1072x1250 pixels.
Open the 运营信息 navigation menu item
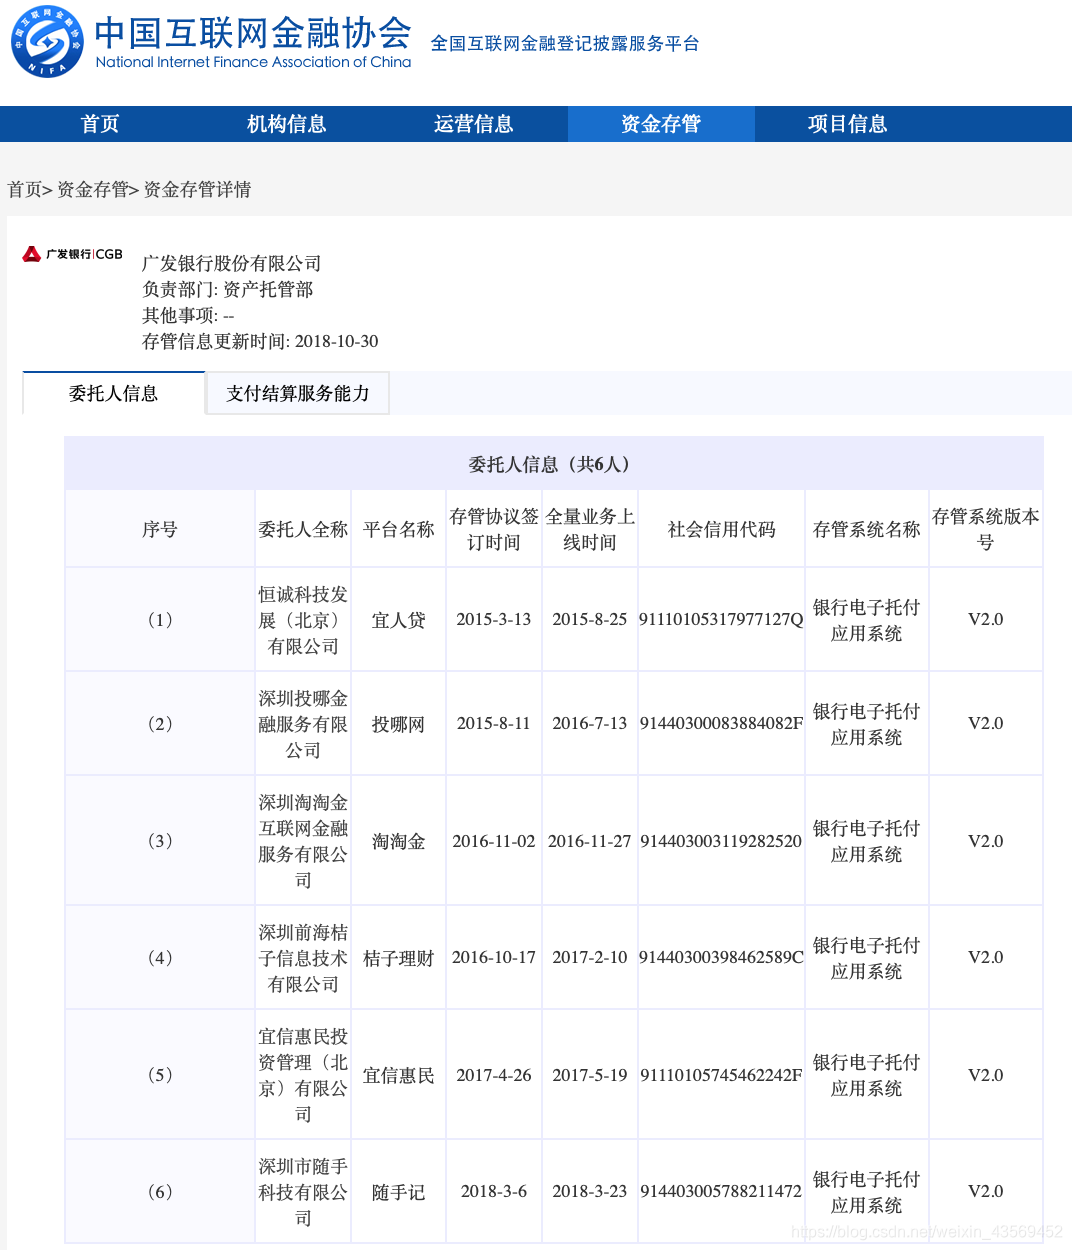click(x=474, y=124)
